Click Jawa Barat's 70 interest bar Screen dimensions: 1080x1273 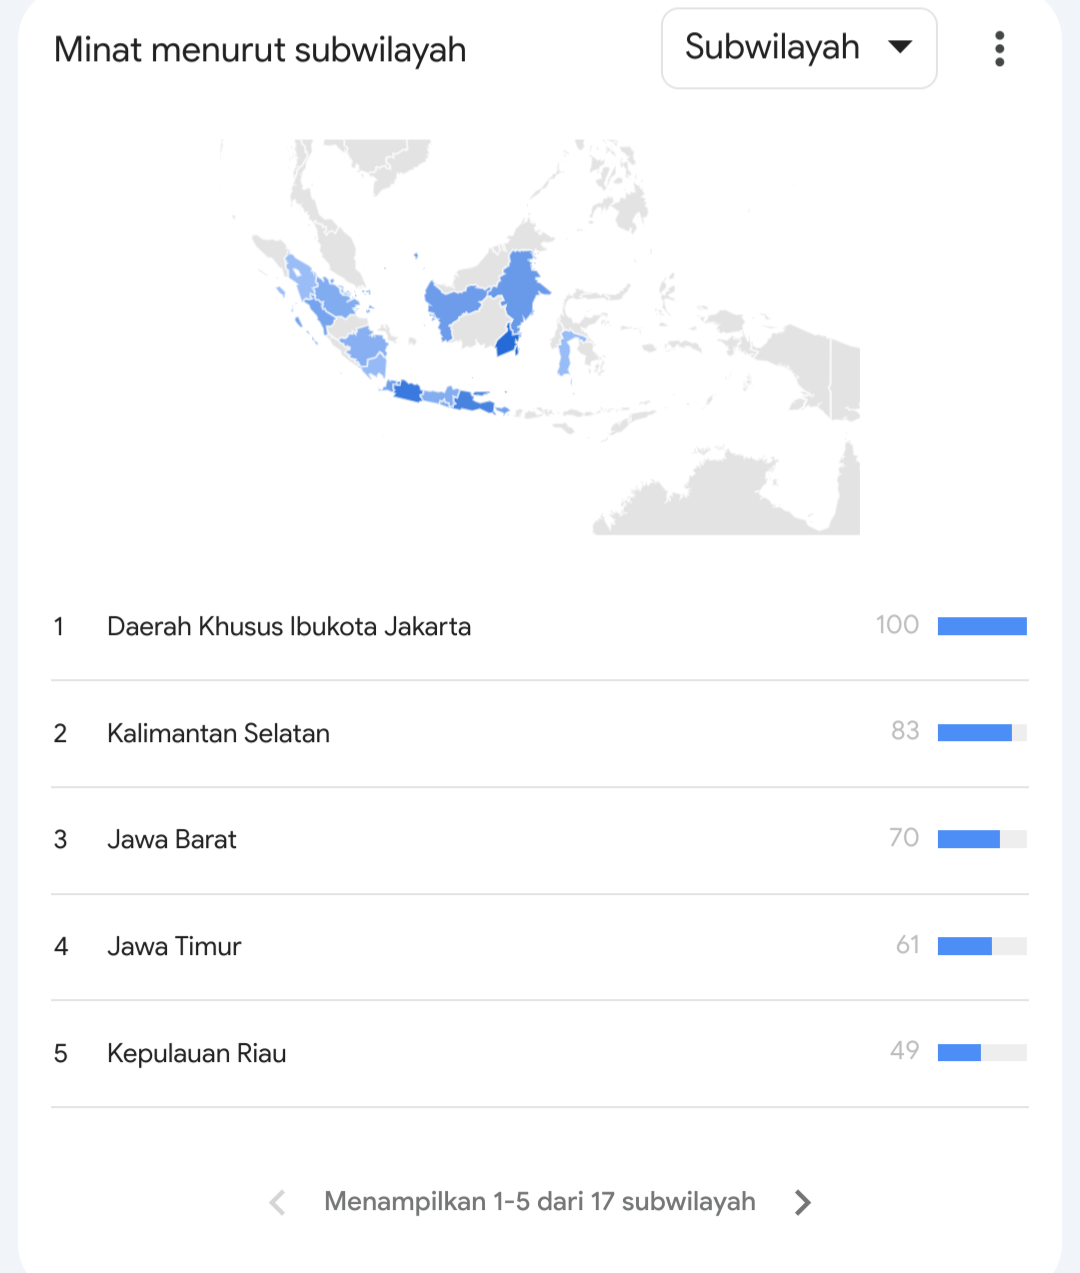pos(982,839)
